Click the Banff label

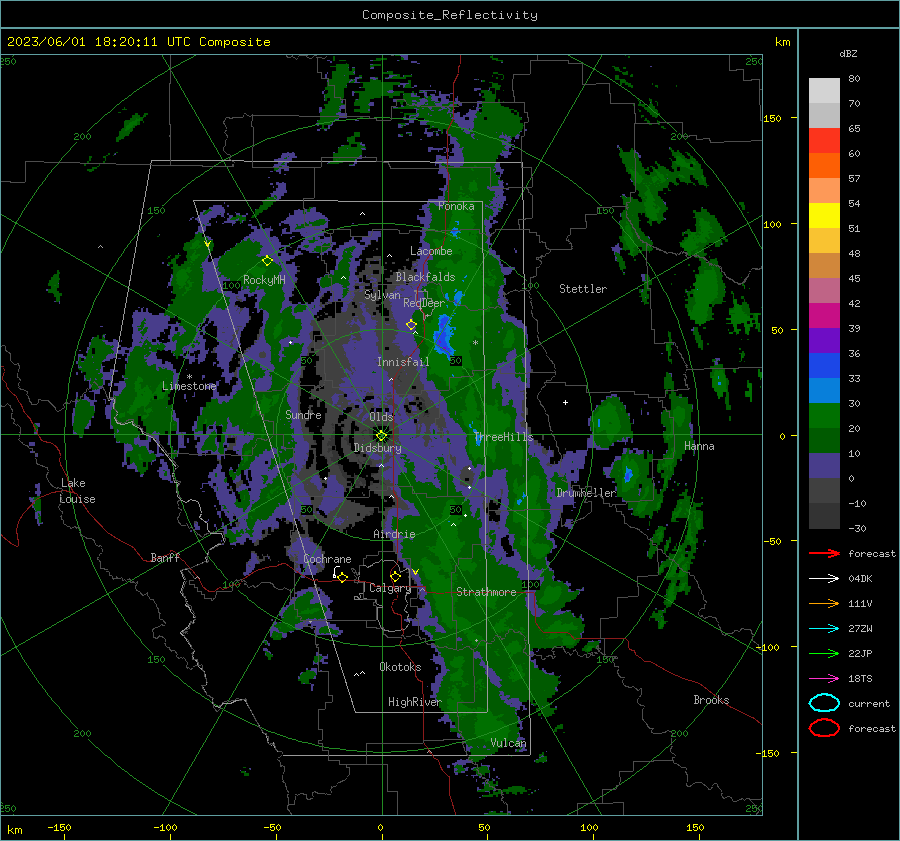(165, 557)
